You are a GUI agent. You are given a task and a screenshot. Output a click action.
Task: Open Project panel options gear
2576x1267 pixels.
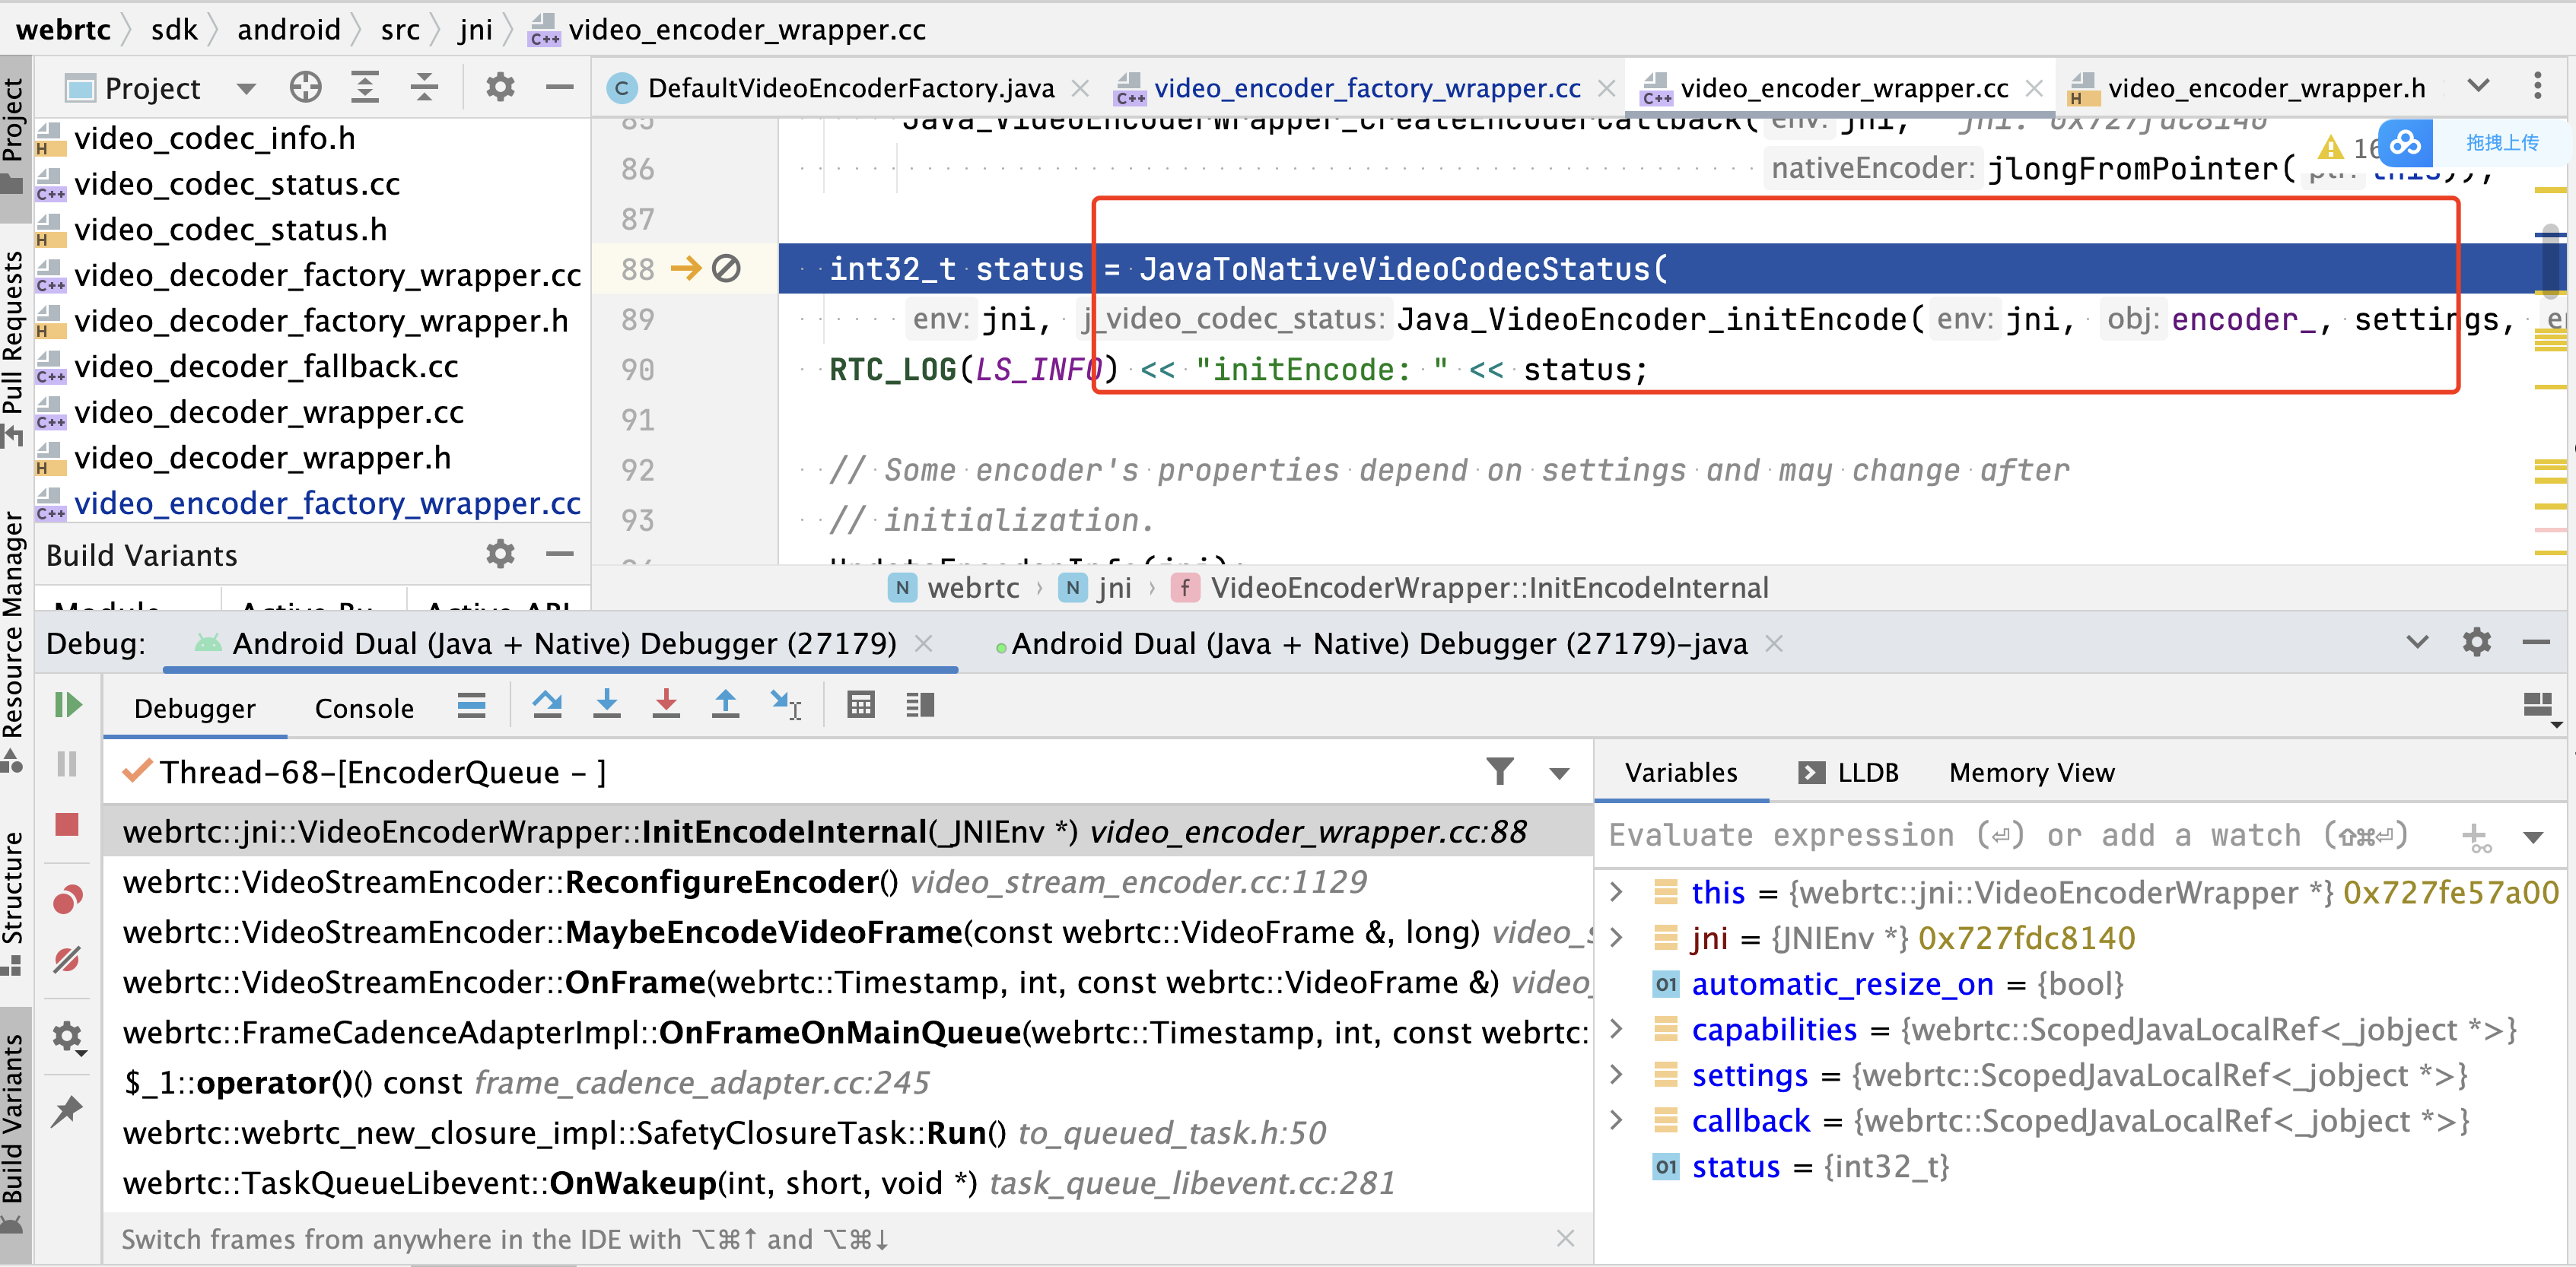click(500, 88)
